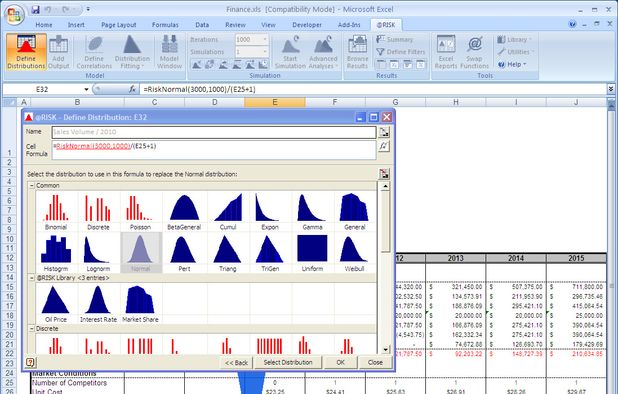
Task: Click the Office button
Action: pos(15,15)
